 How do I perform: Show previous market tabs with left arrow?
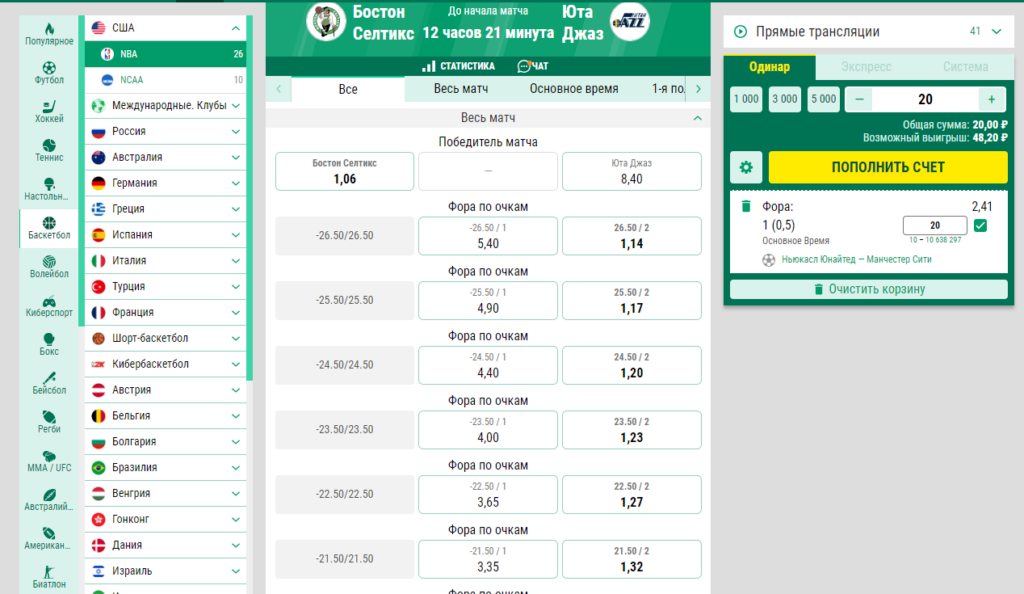point(279,89)
